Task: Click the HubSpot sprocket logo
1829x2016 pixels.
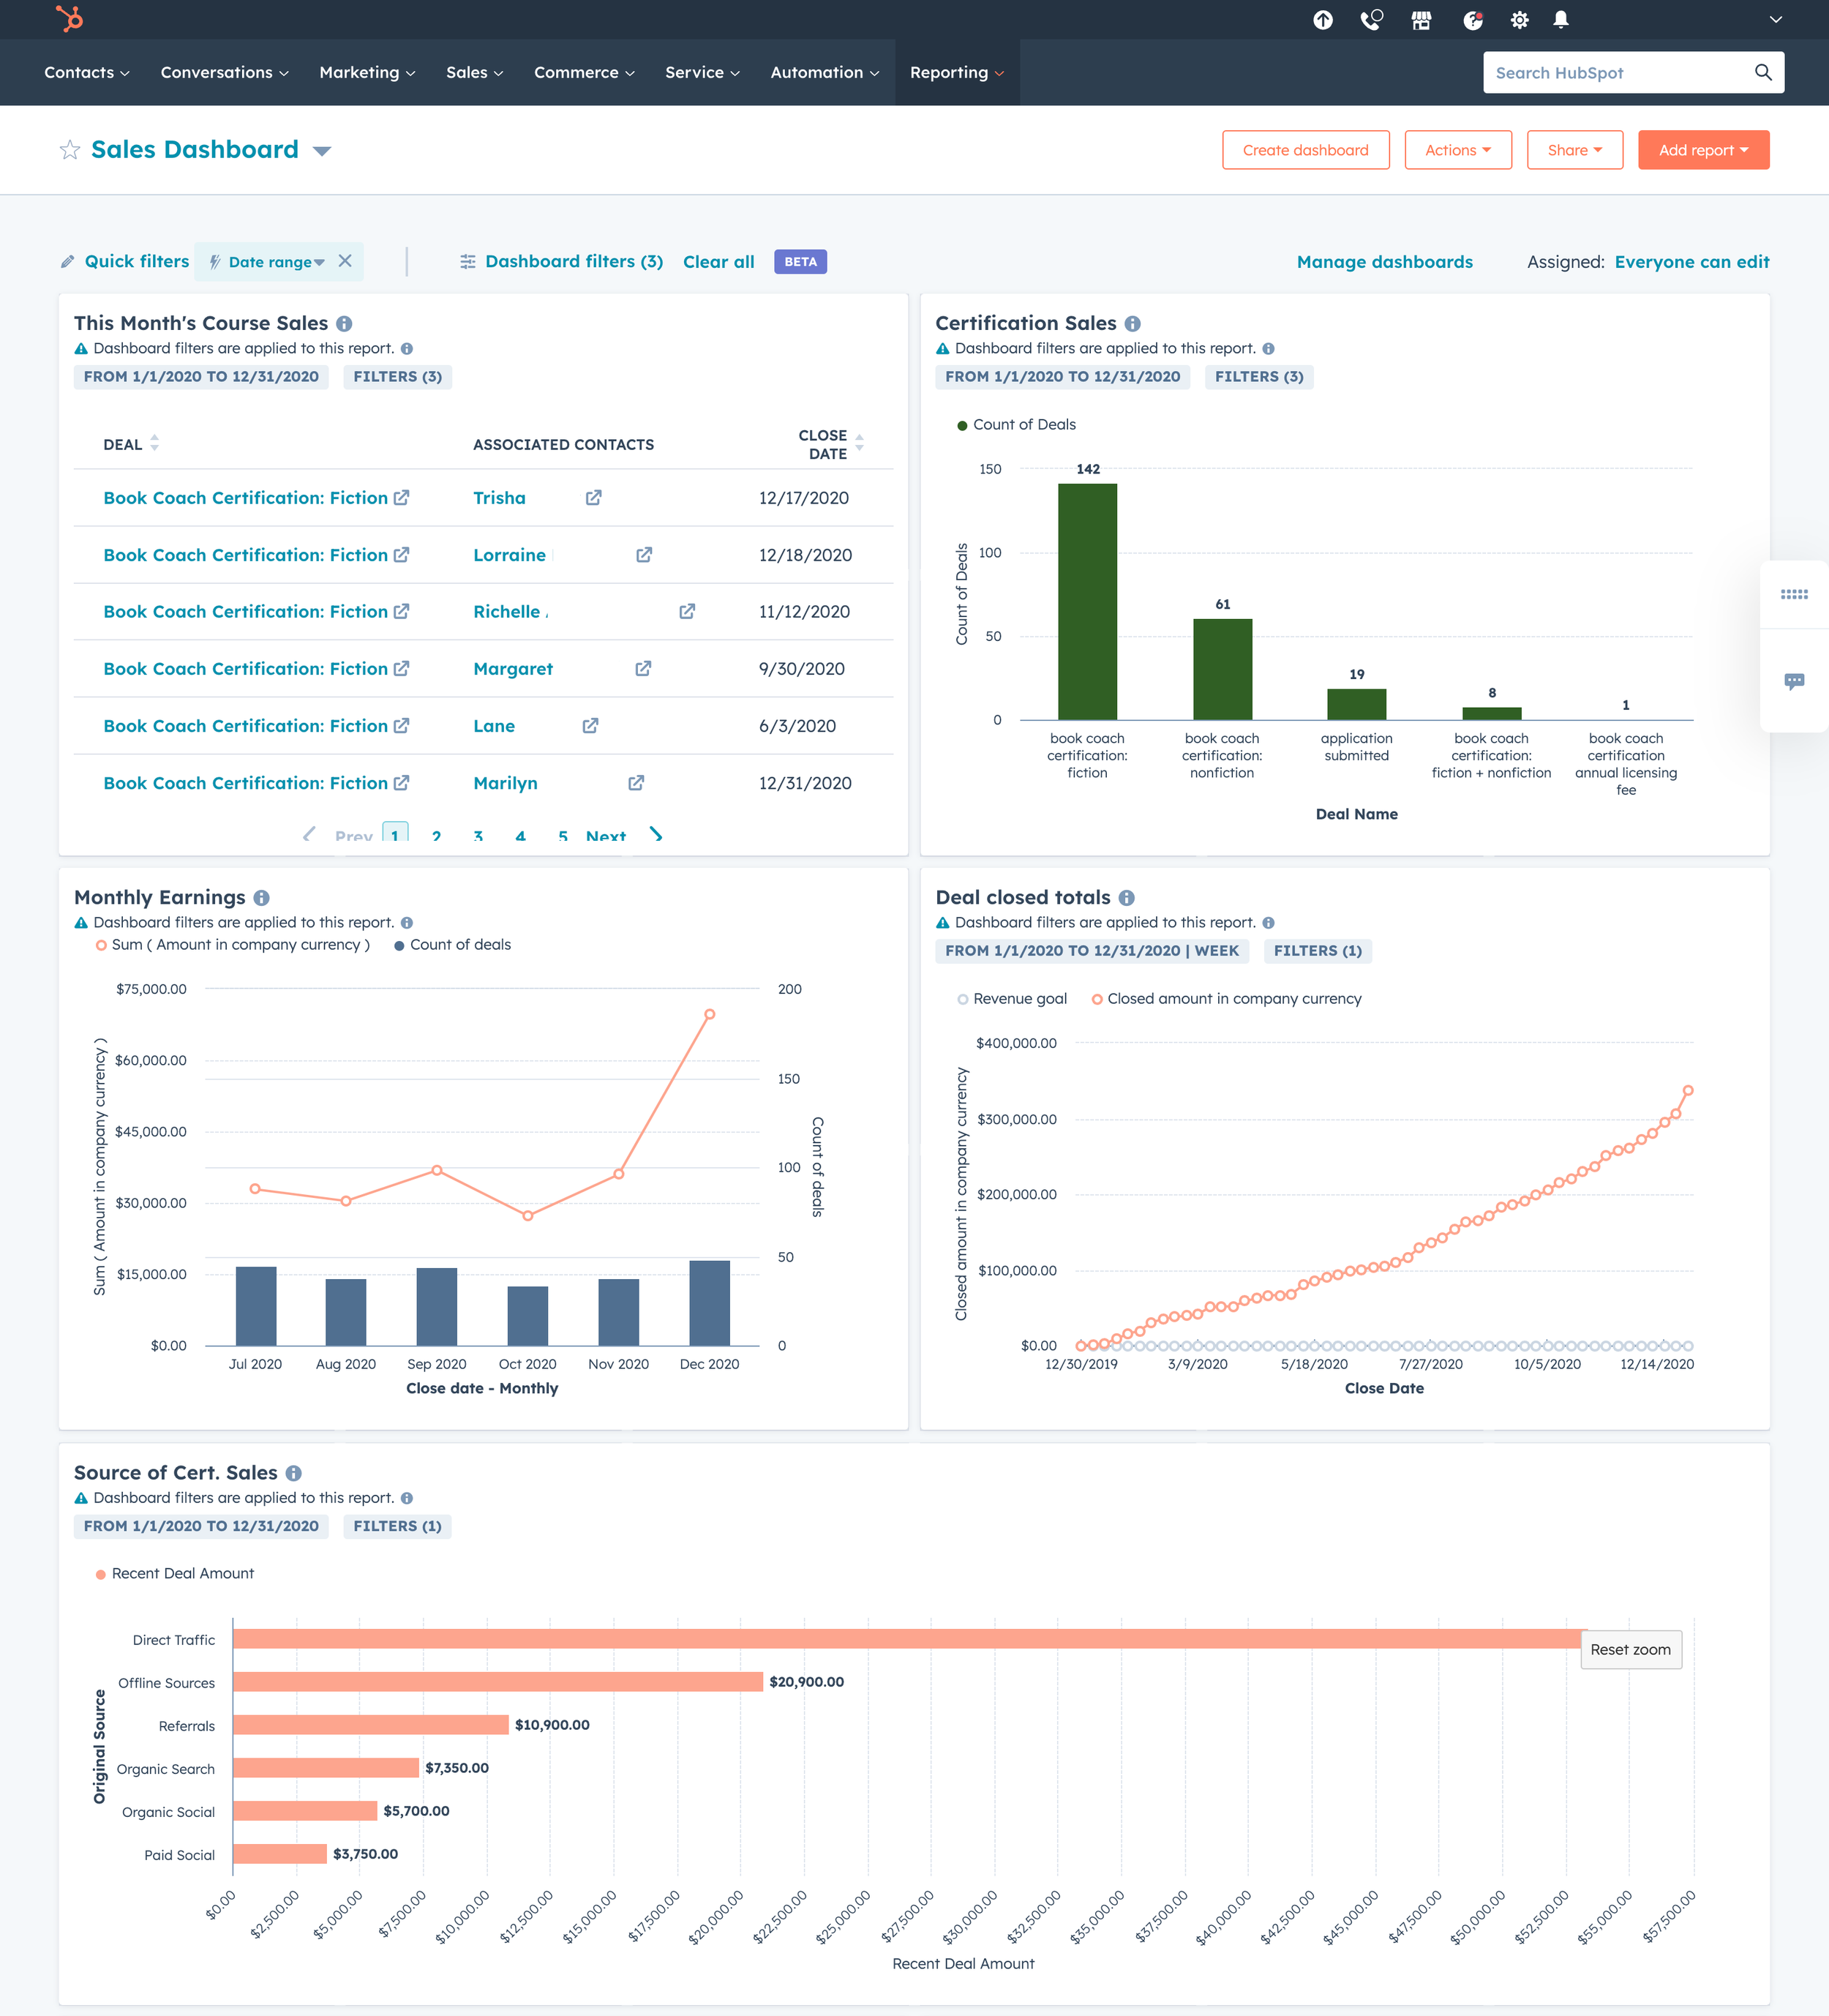Action: [x=69, y=19]
